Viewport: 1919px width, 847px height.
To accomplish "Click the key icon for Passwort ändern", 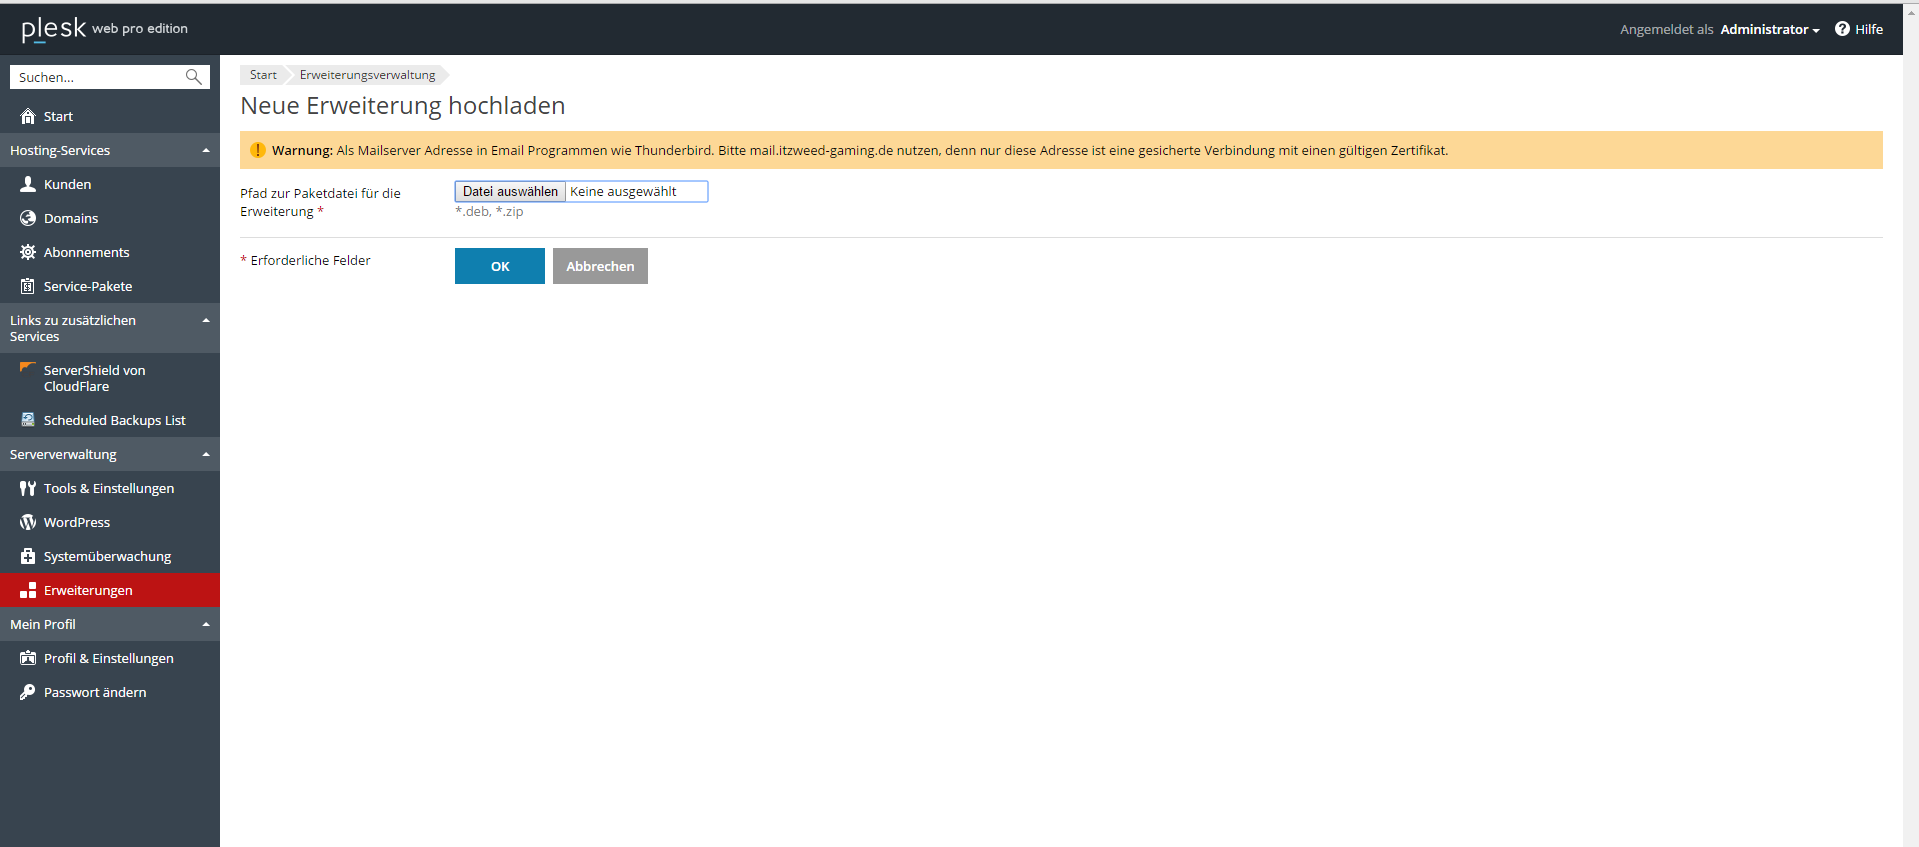I will pos(28,692).
